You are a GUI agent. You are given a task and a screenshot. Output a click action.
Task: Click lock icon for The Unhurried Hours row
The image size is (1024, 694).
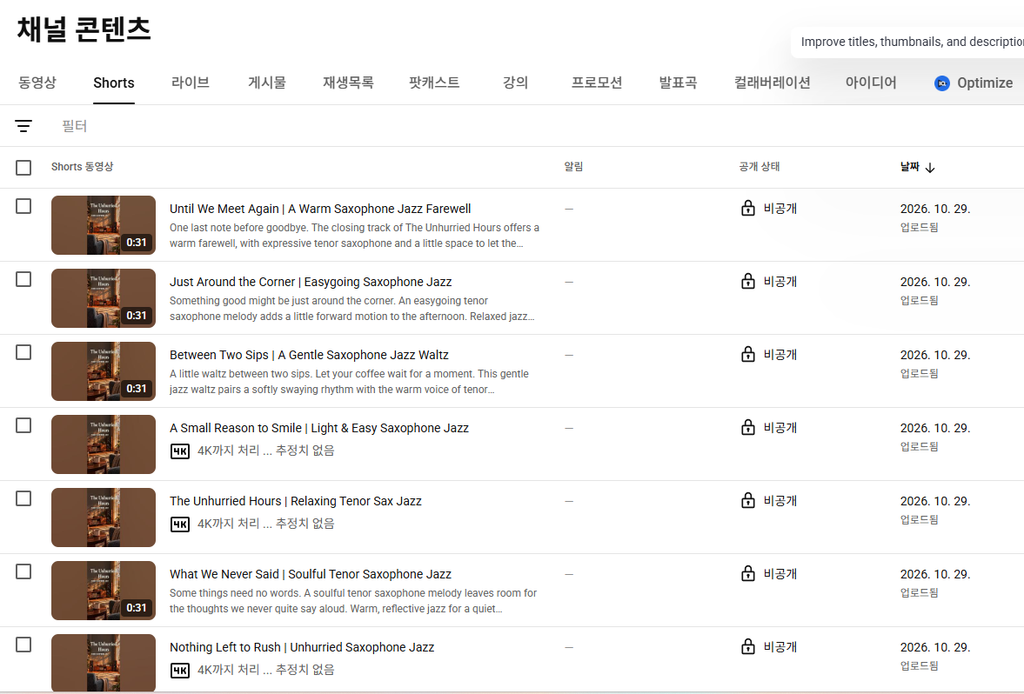[x=748, y=501]
